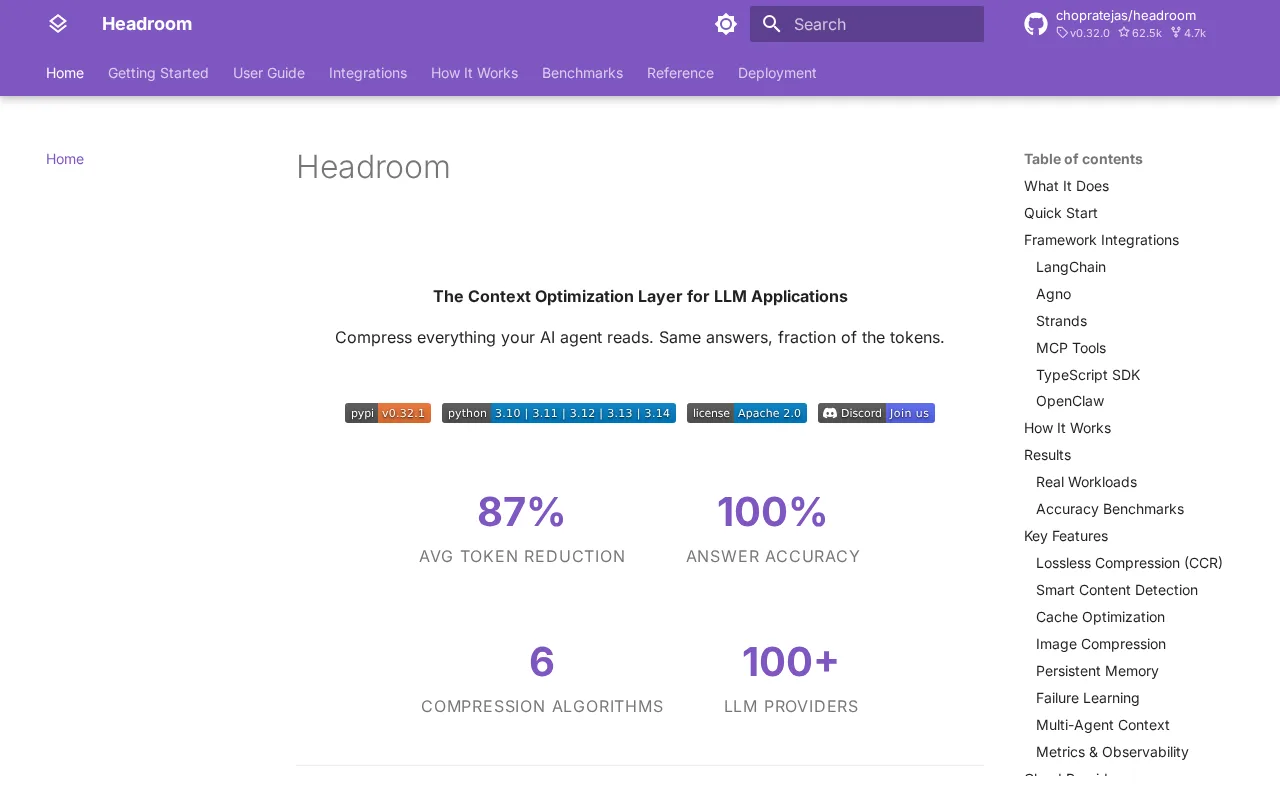Focus the Search input field
The height and width of the screenshot is (800, 1280).
point(867,24)
